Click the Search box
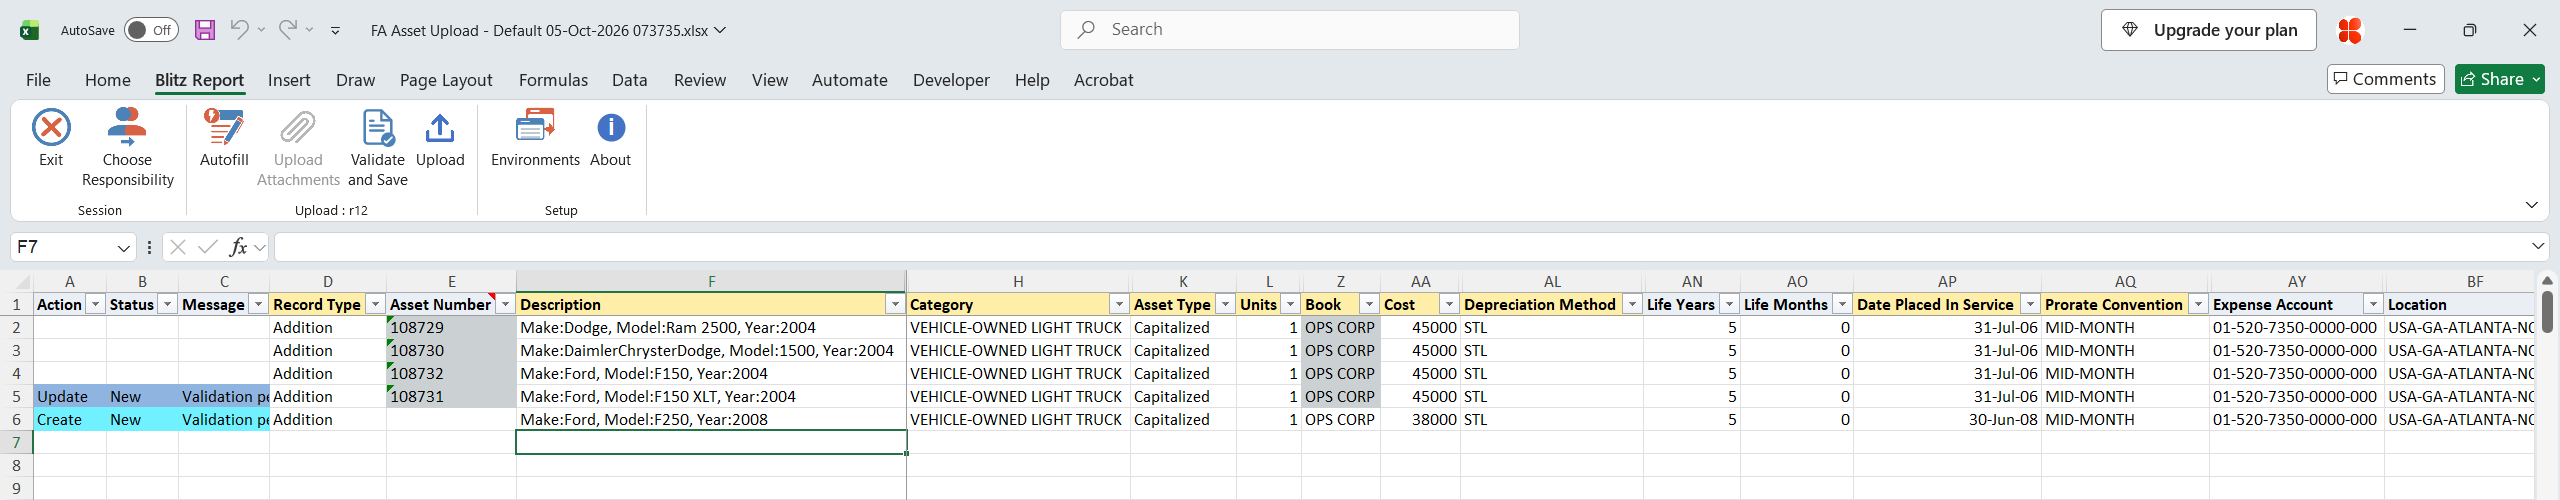 pyautogui.click(x=1290, y=30)
